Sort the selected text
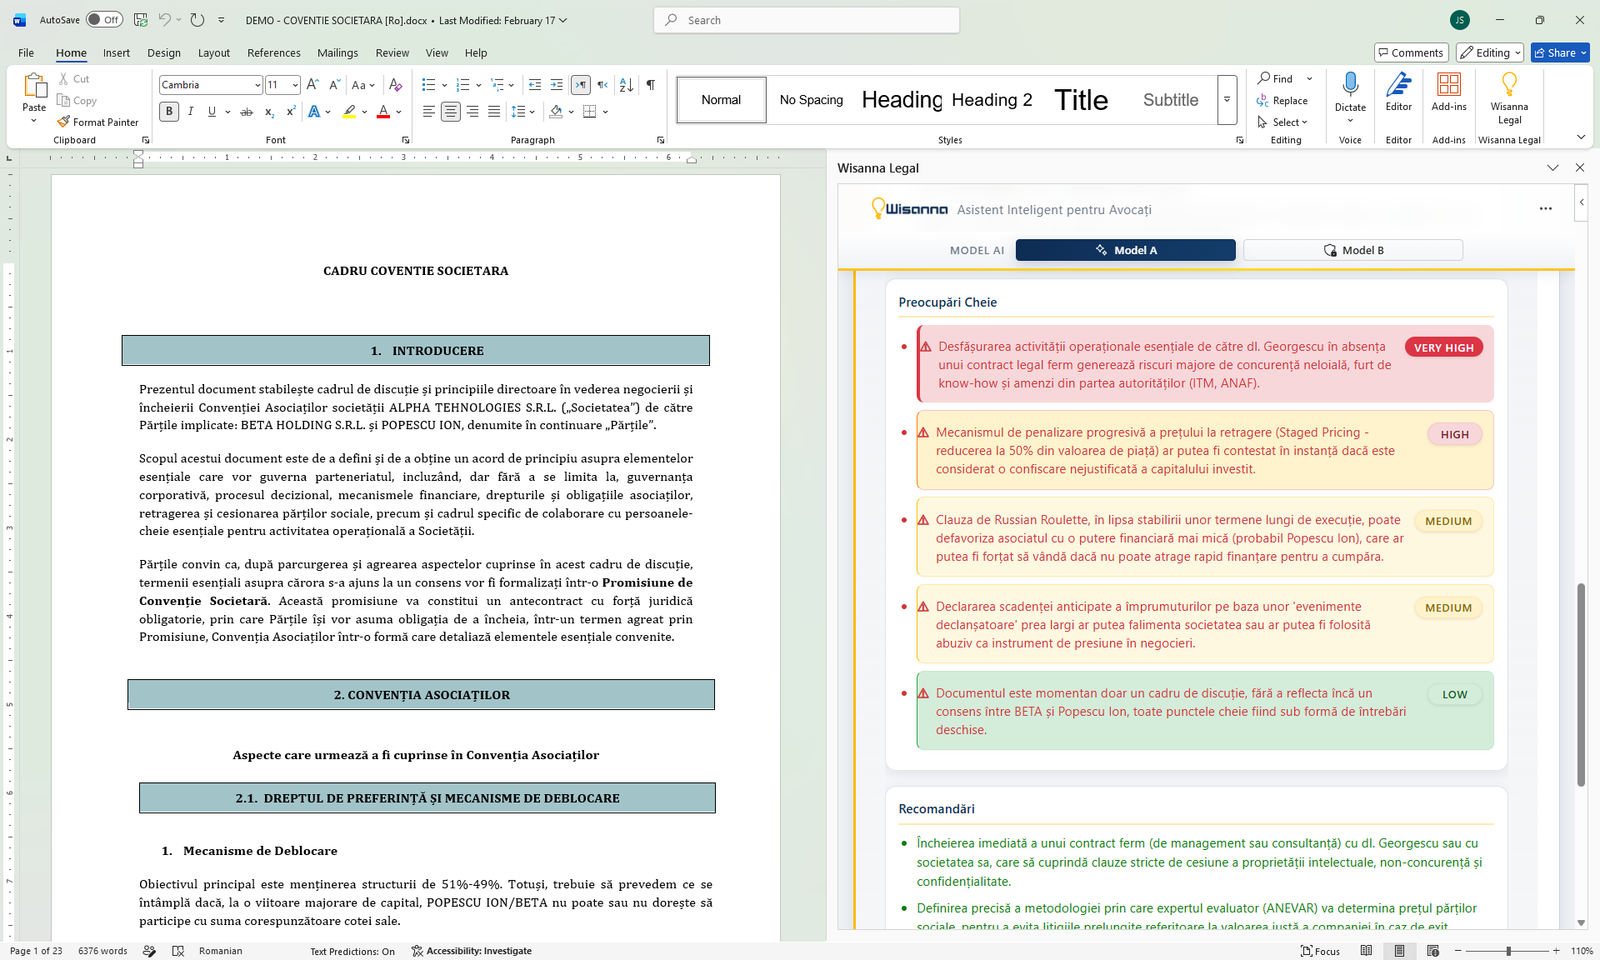This screenshot has width=1600, height=960. click(x=626, y=85)
